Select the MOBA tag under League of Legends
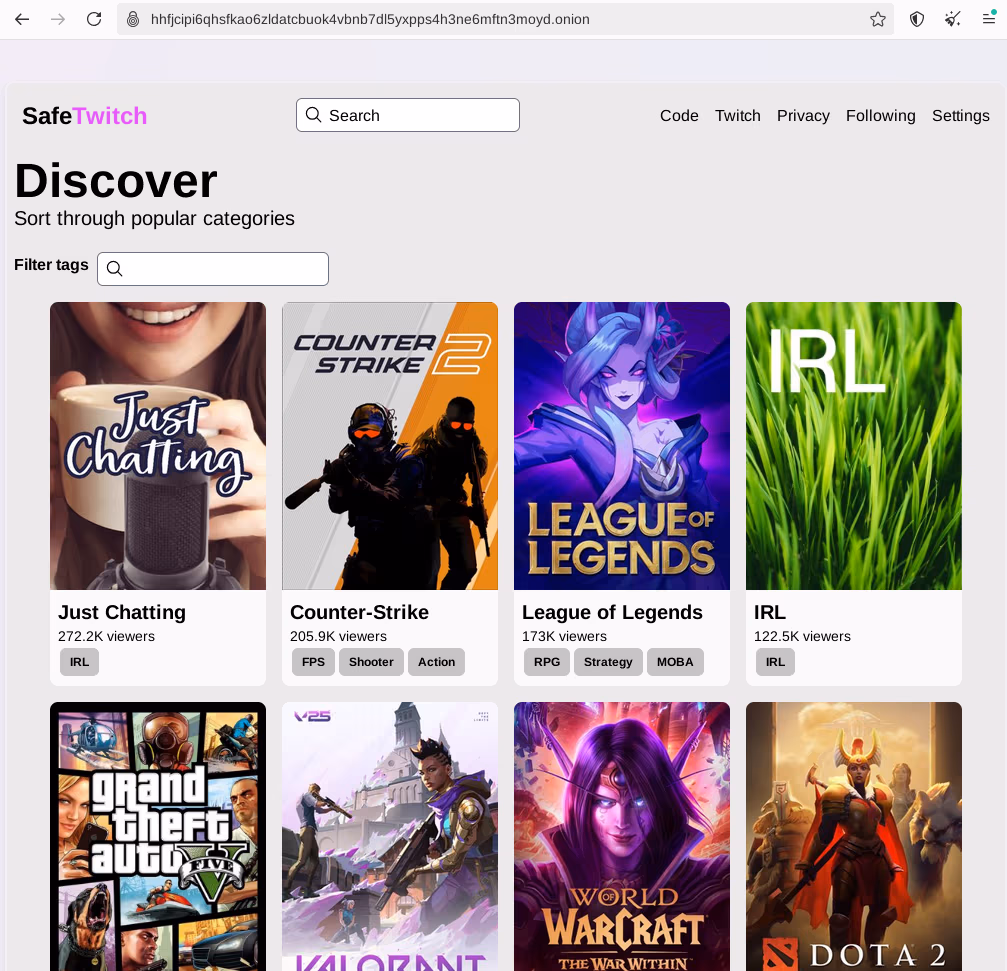This screenshot has height=971, width=1007. (x=675, y=662)
